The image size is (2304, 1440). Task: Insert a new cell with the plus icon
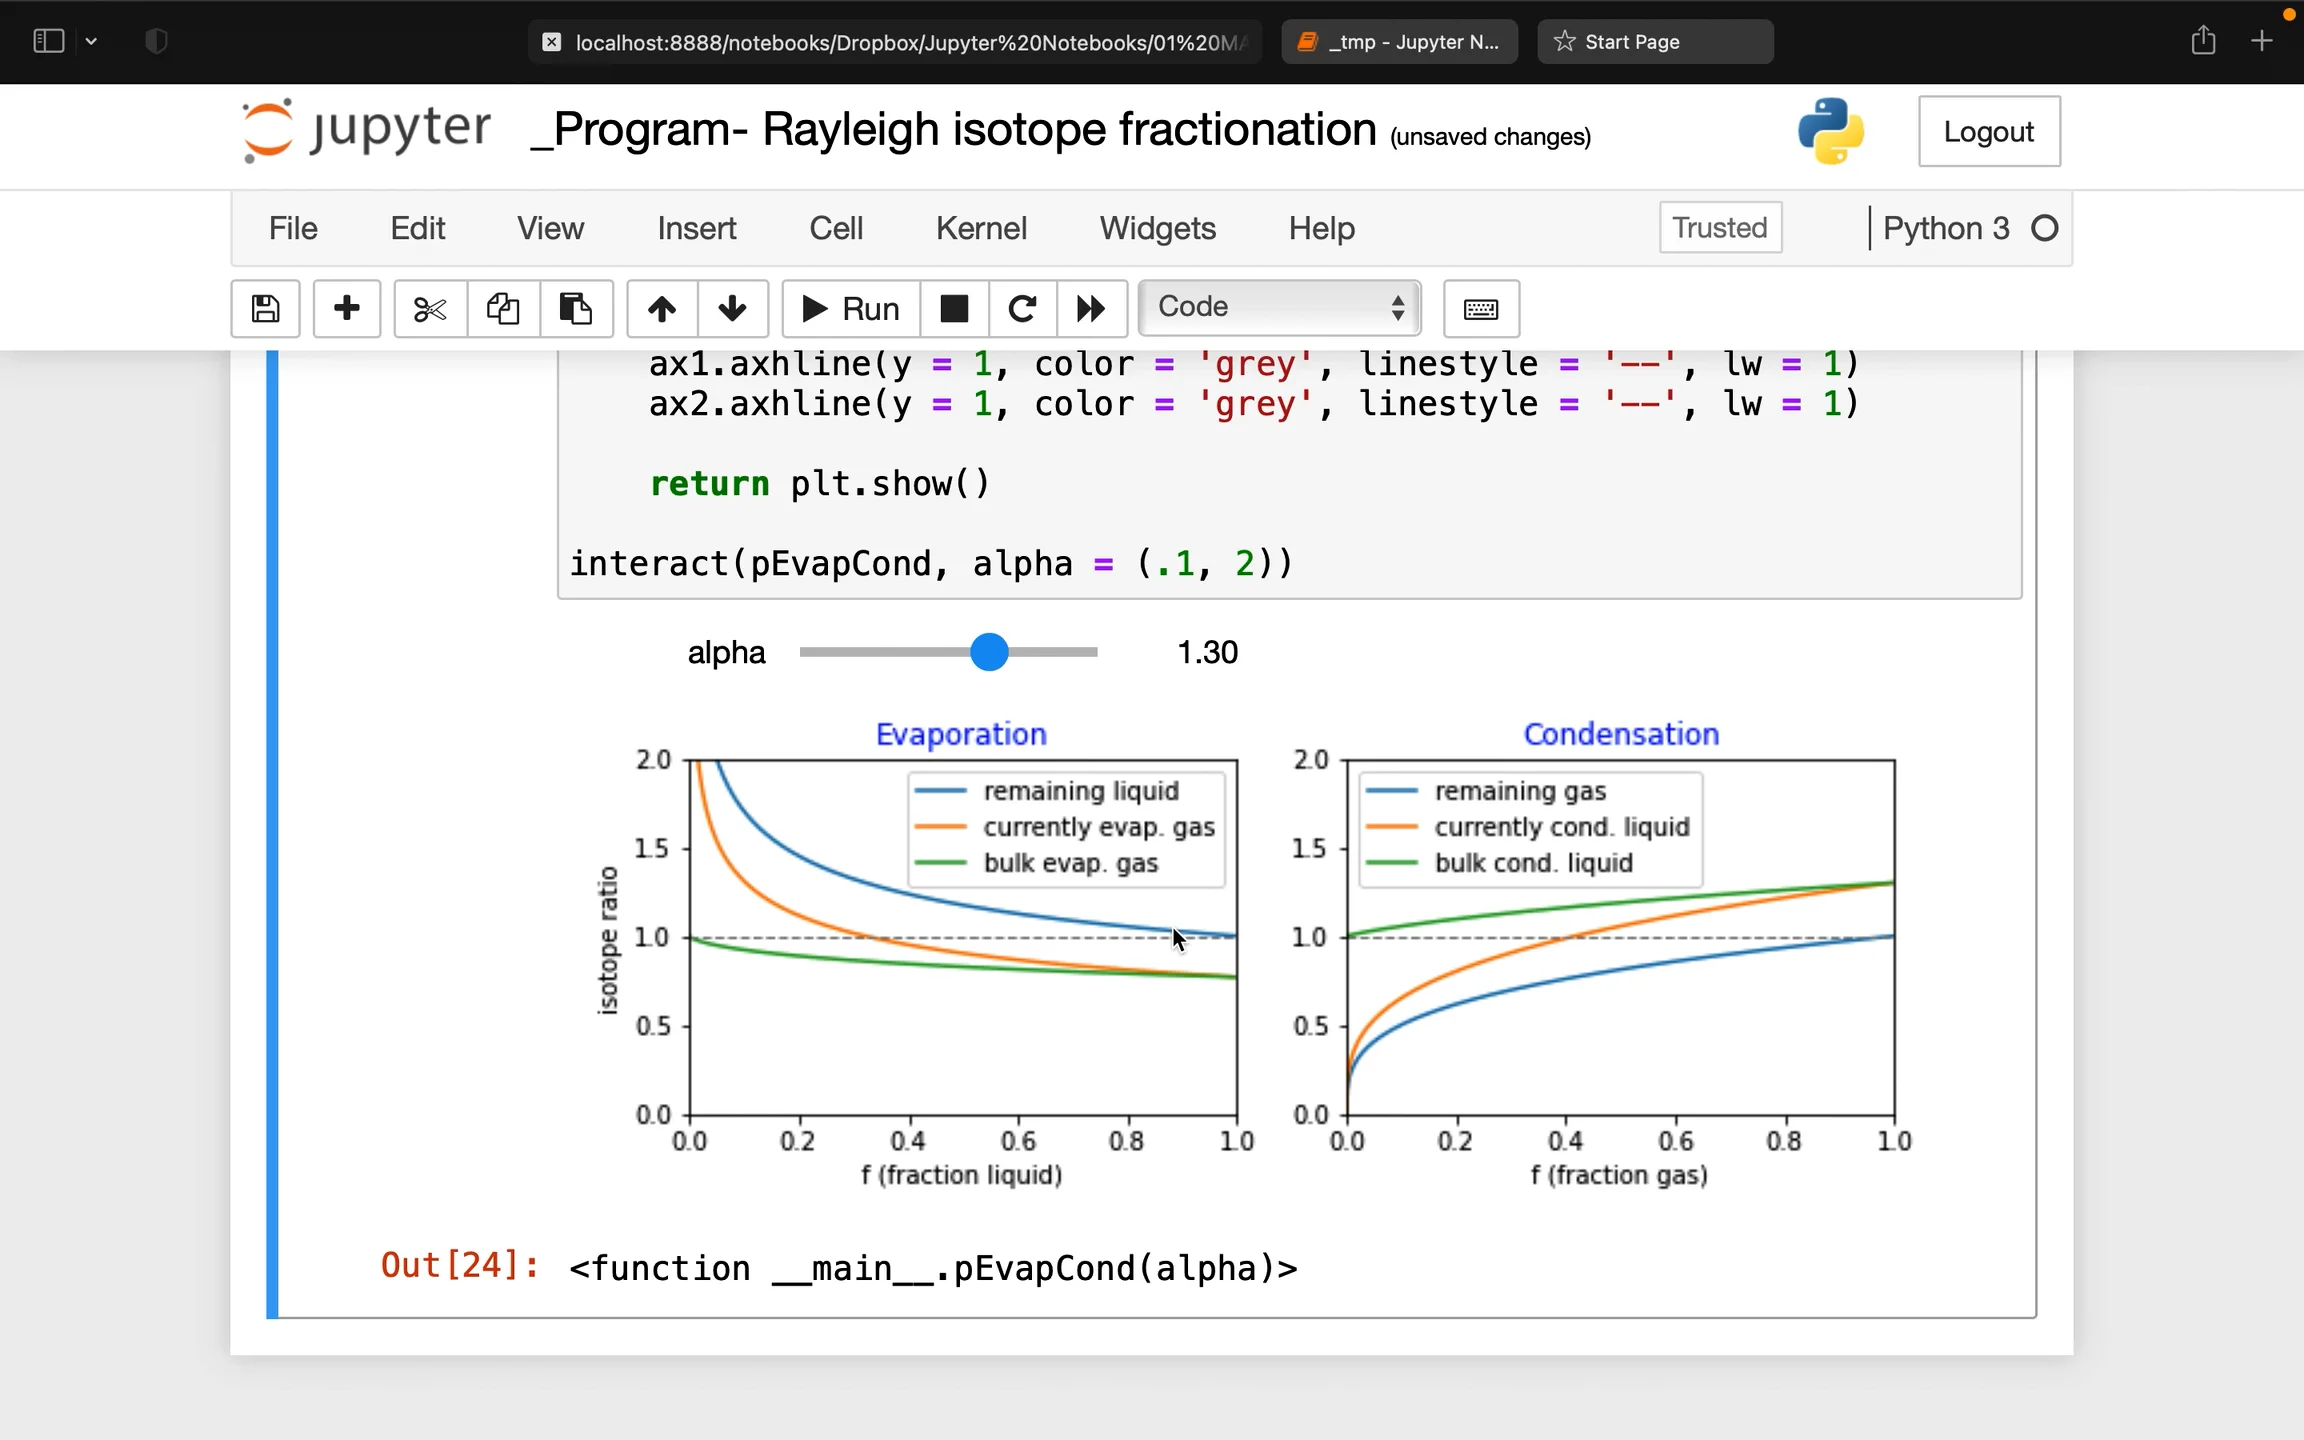point(346,308)
